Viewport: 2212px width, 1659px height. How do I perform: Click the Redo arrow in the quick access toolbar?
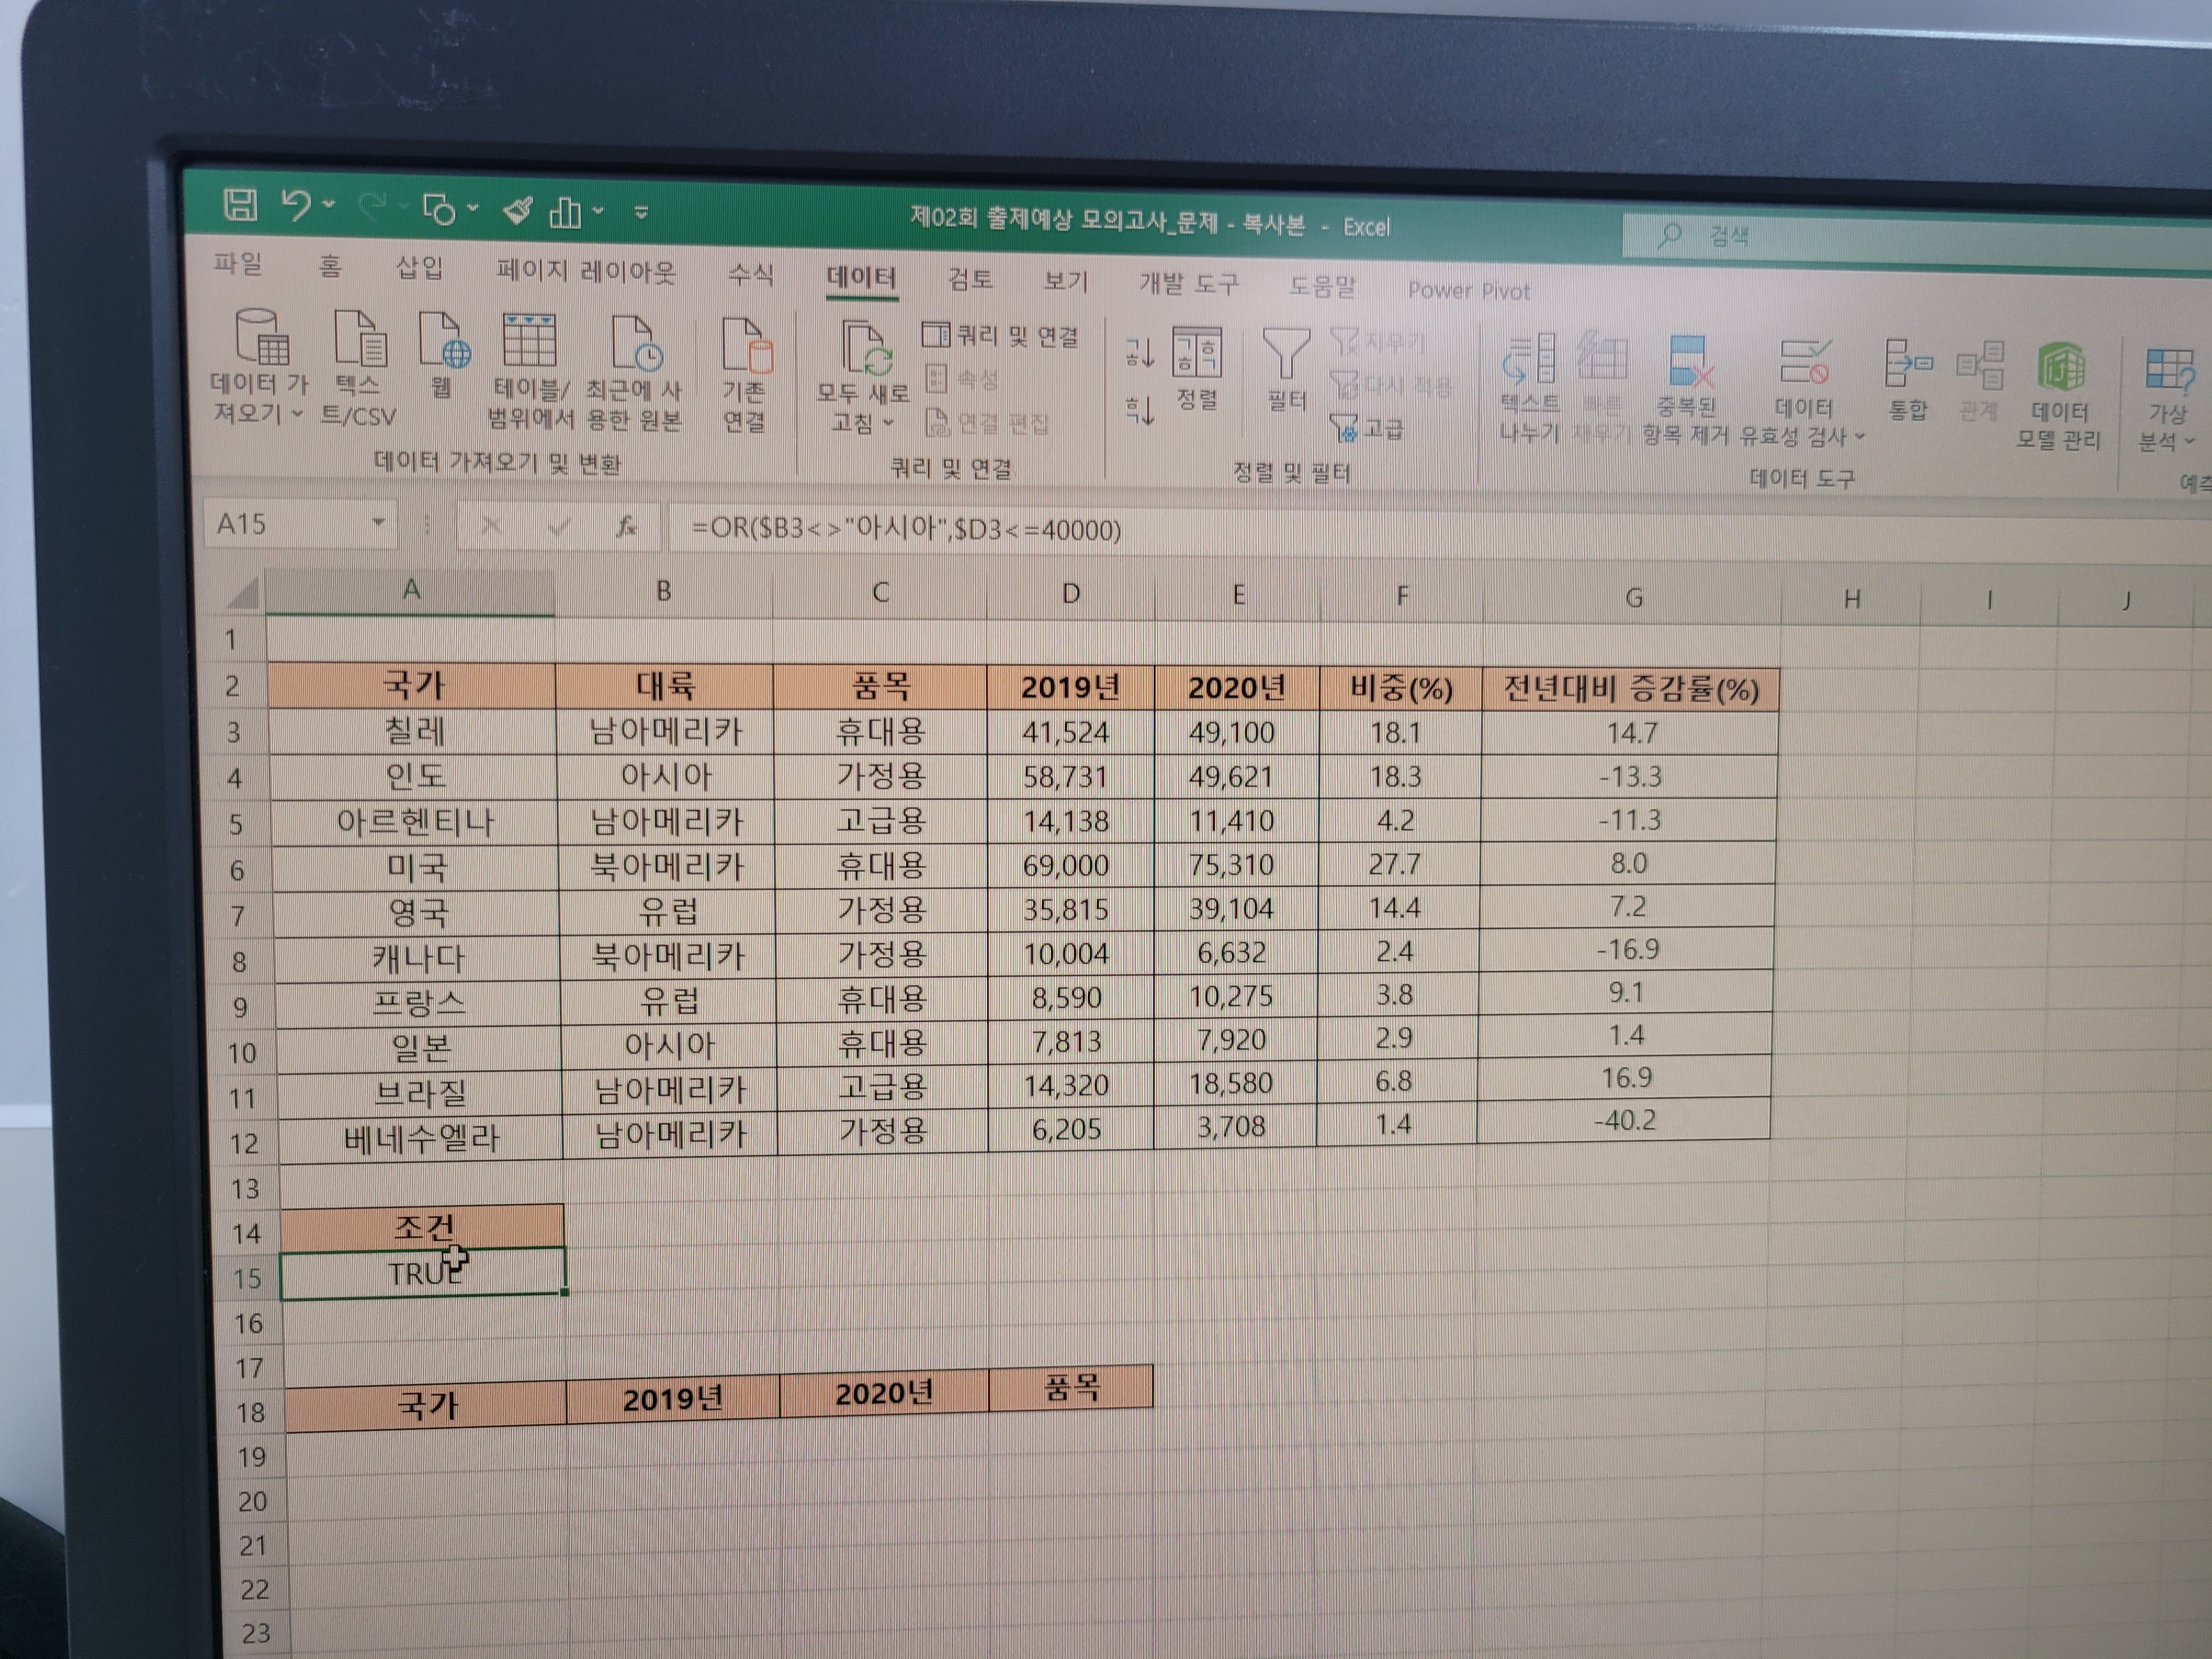point(373,208)
